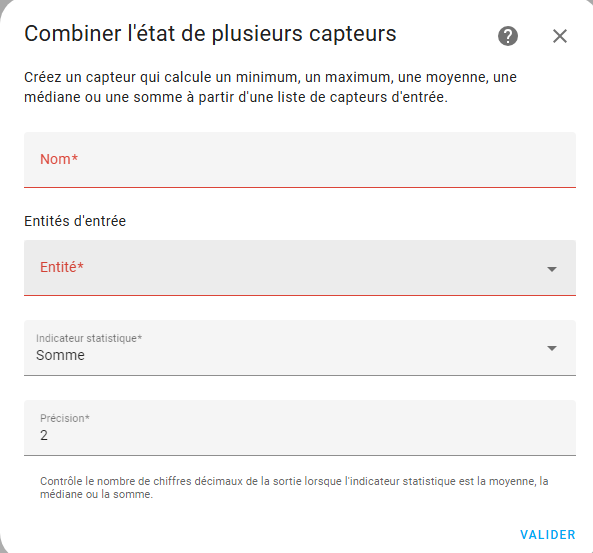Click the VALIDER button
Viewport: 593px width, 553px height.
point(548,534)
